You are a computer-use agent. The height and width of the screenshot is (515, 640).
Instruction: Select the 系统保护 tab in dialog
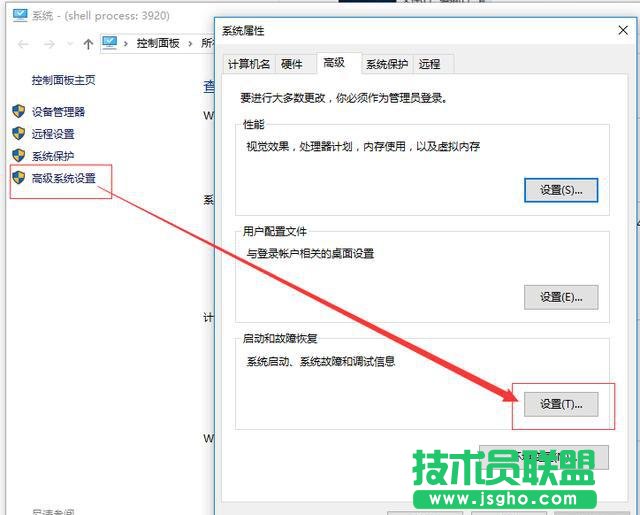pyautogui.click(x=386, y=64)
